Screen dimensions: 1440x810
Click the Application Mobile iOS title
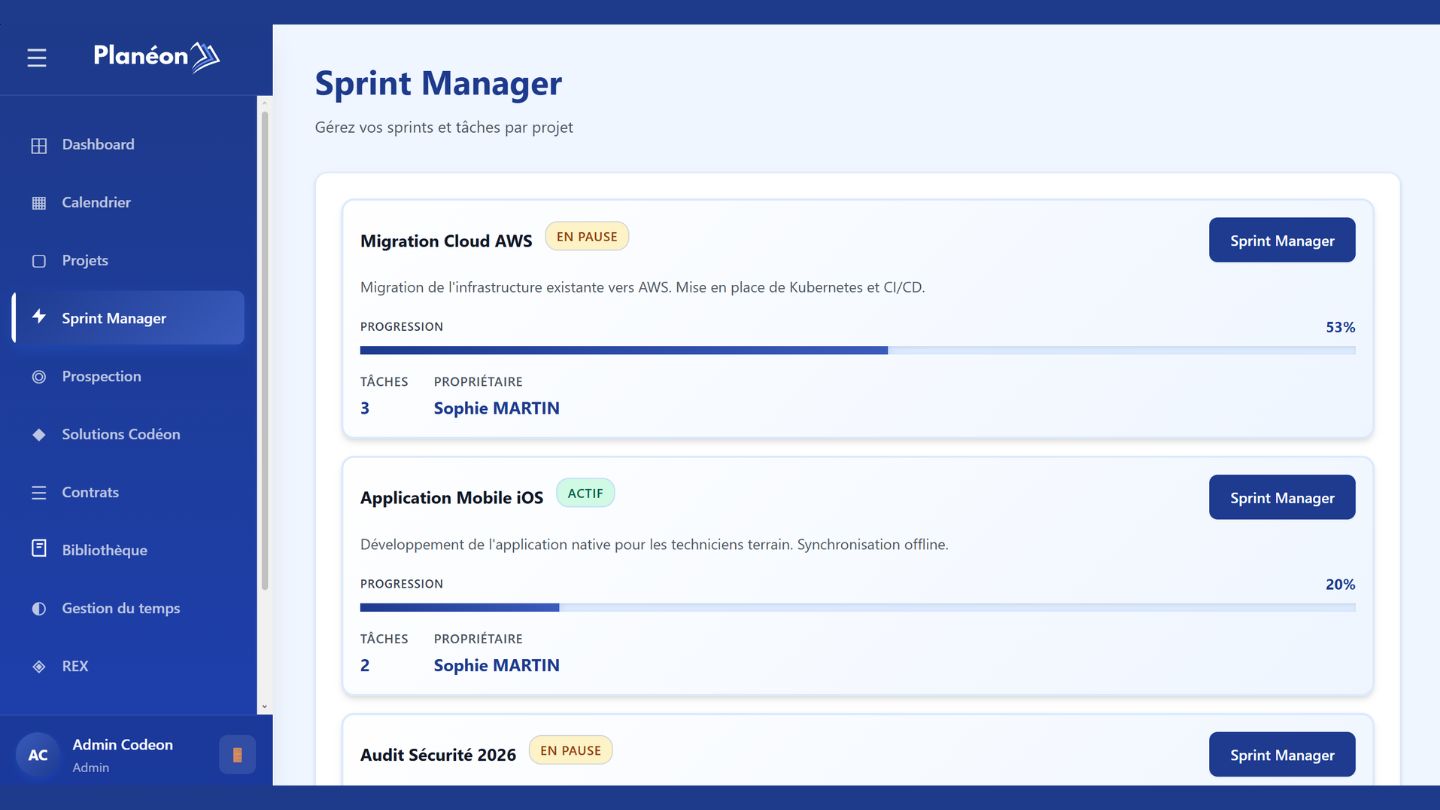click(x=452, y=498)
